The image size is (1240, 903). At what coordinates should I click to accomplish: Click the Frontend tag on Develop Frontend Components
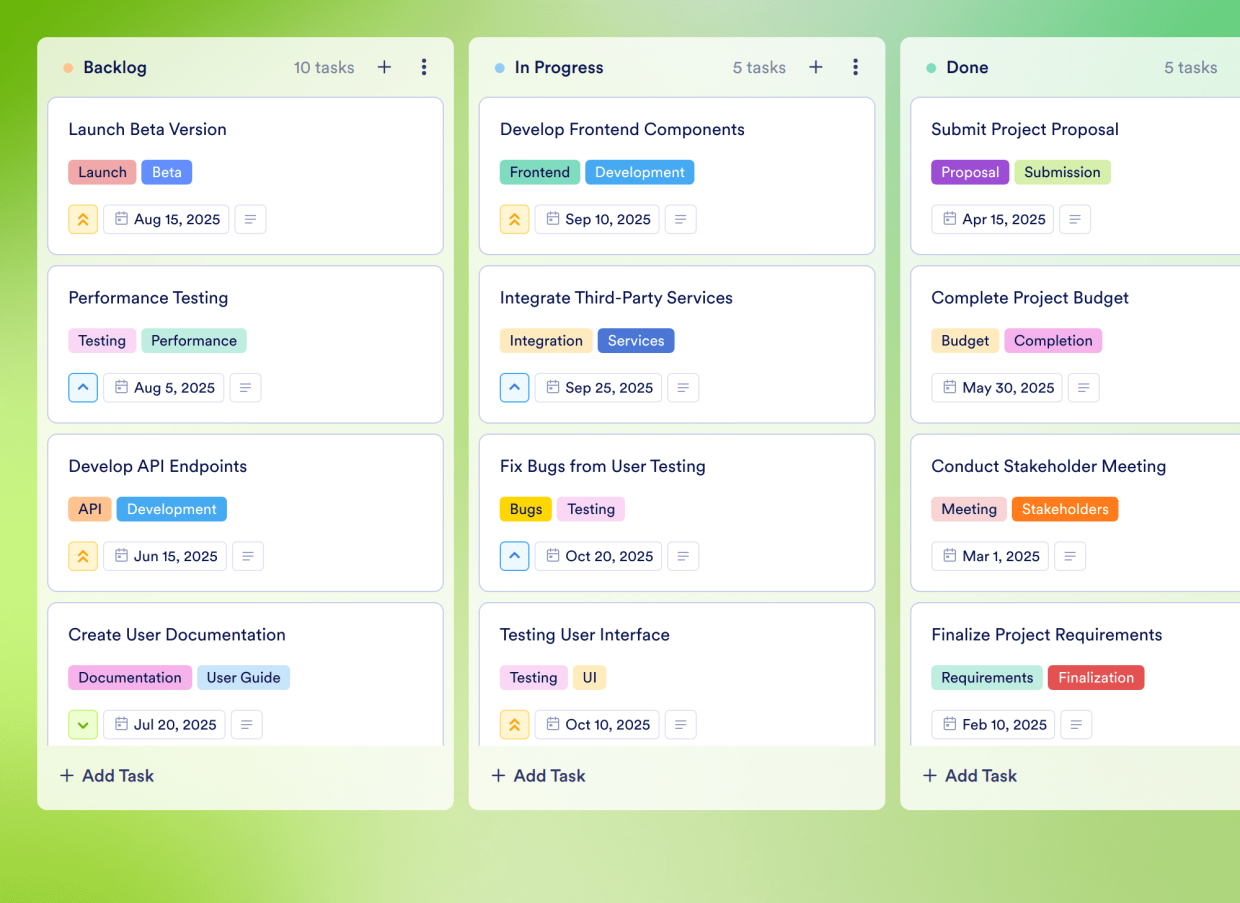539,171
